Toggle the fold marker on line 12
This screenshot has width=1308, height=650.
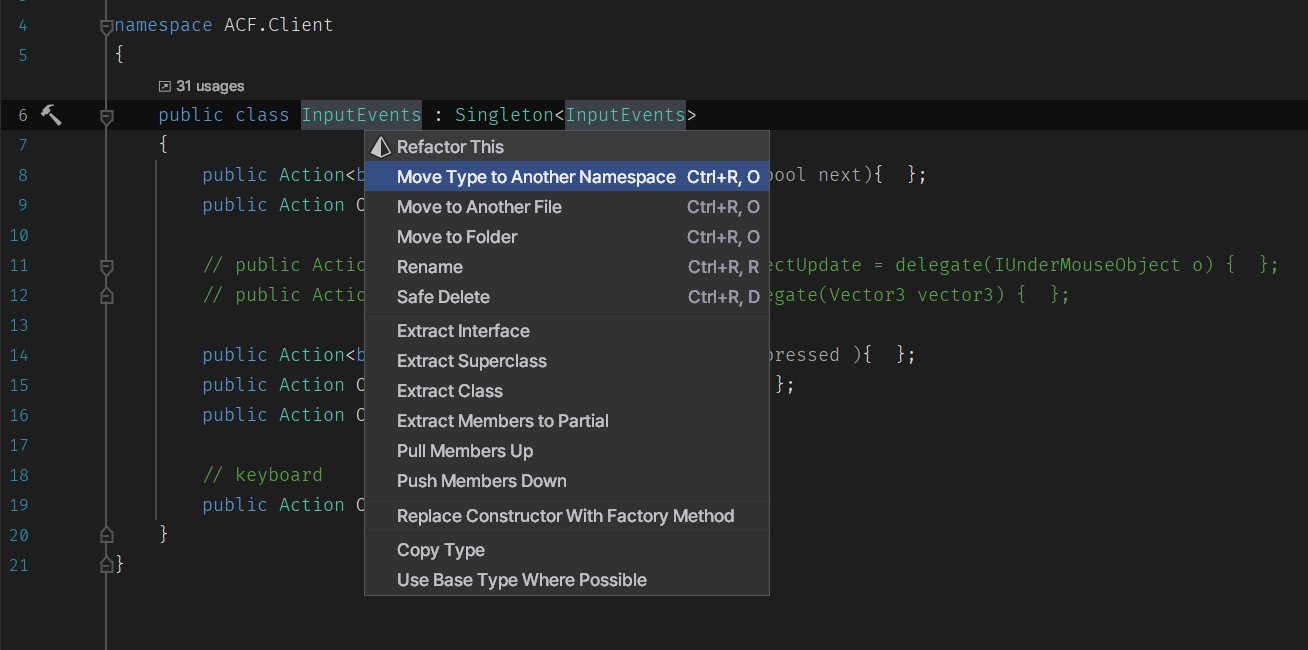[107, 296]
